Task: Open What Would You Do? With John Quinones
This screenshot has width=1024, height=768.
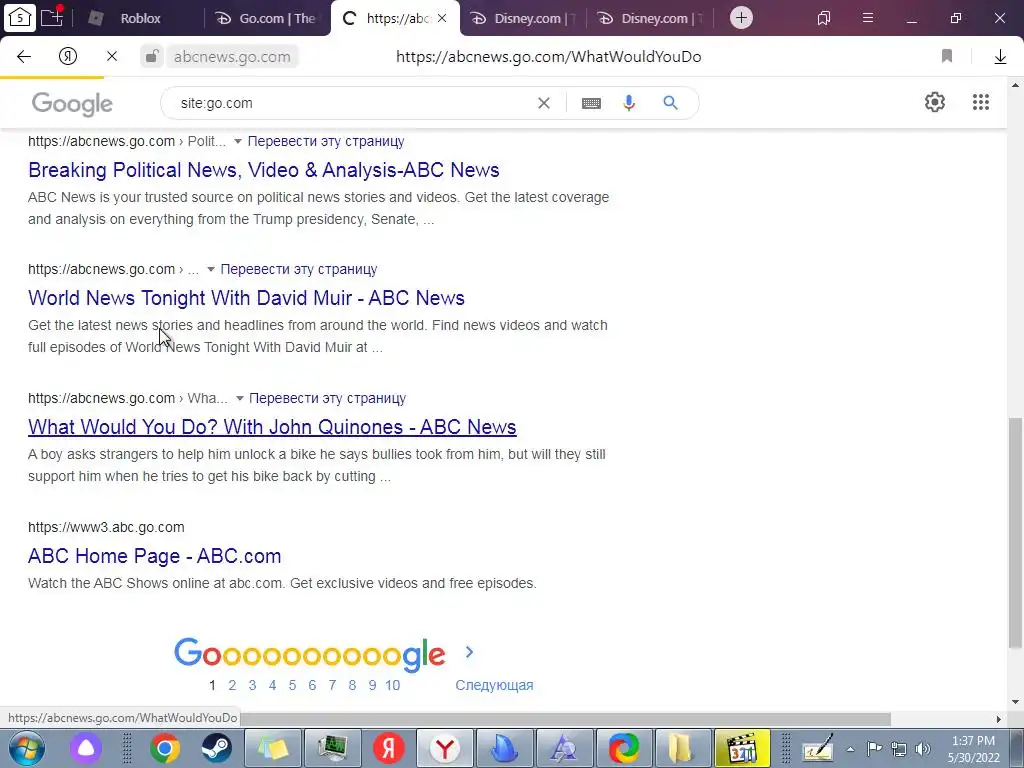Action: [x=272, y=426]
